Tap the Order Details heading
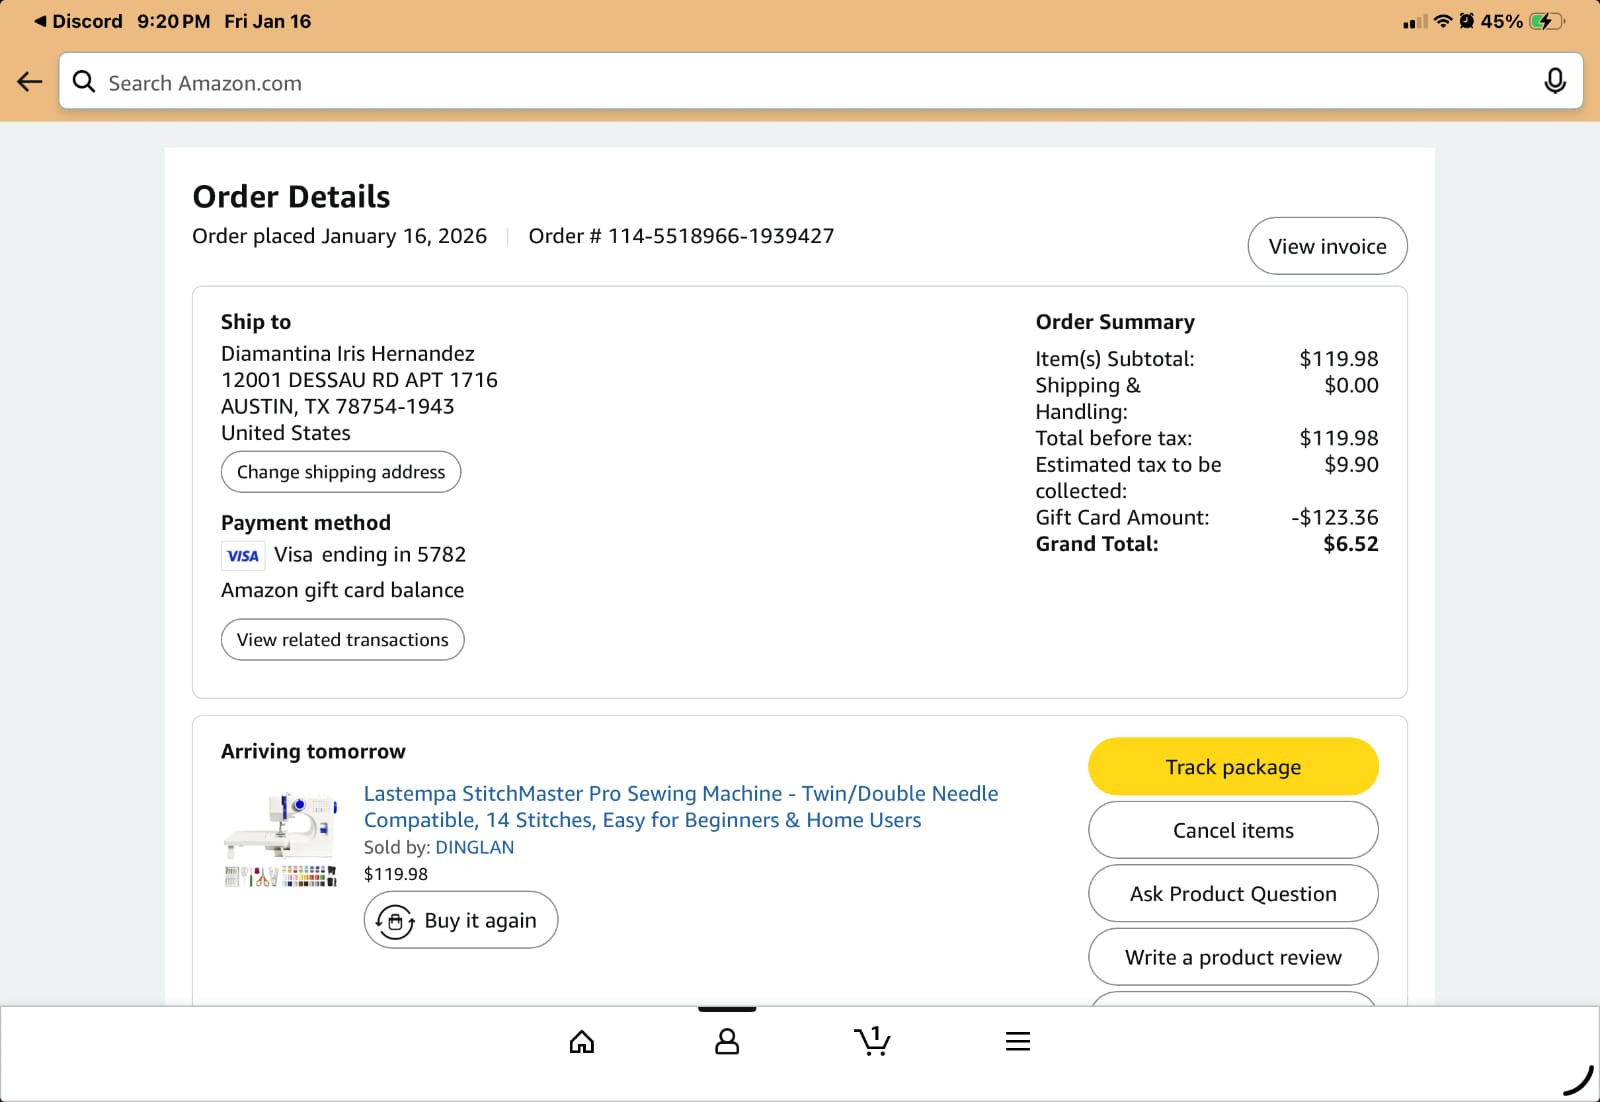1600x1102 pixels. (291, 197)
